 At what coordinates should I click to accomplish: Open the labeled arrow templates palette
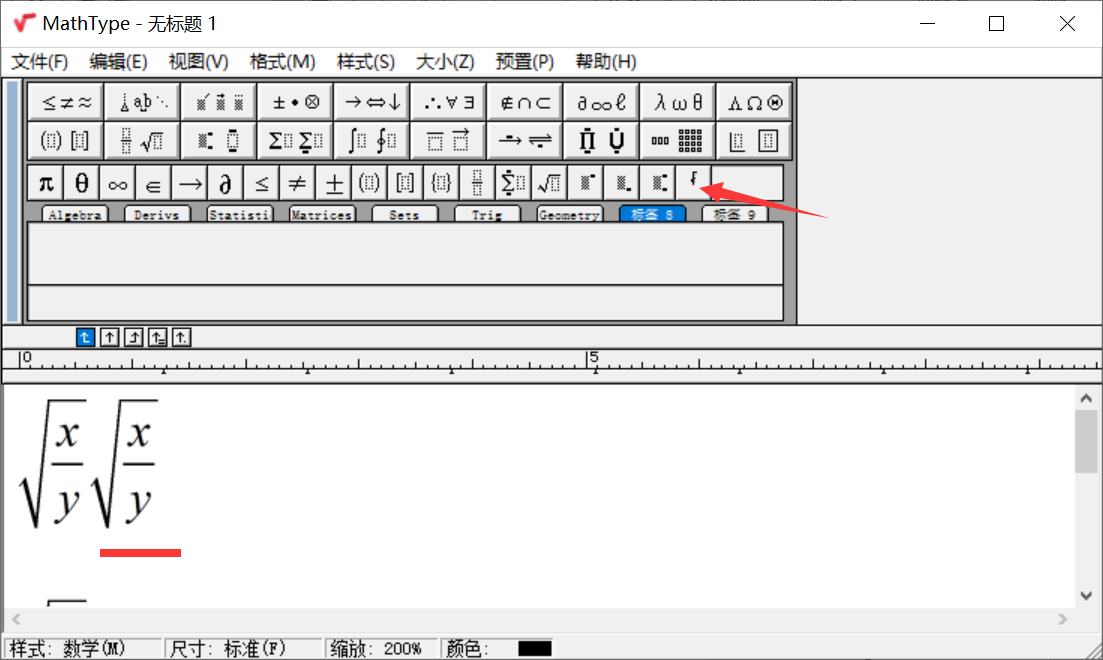525,141
